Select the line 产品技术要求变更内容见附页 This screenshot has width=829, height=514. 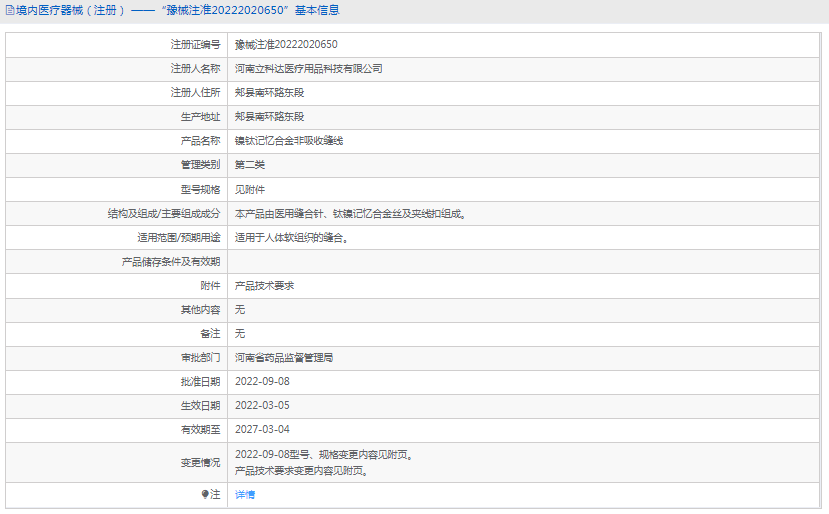click(301, 471)
